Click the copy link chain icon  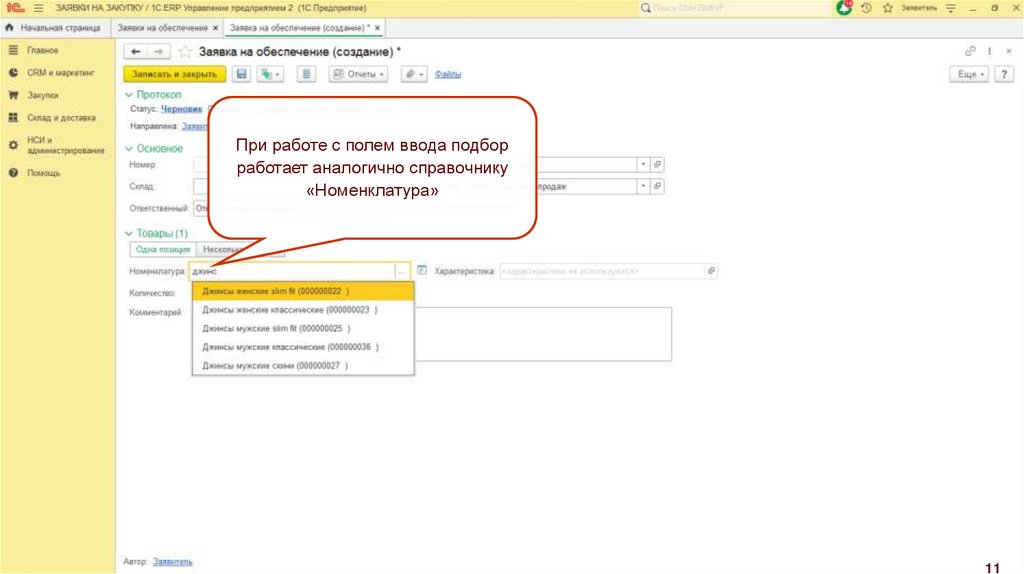[970, 51]
